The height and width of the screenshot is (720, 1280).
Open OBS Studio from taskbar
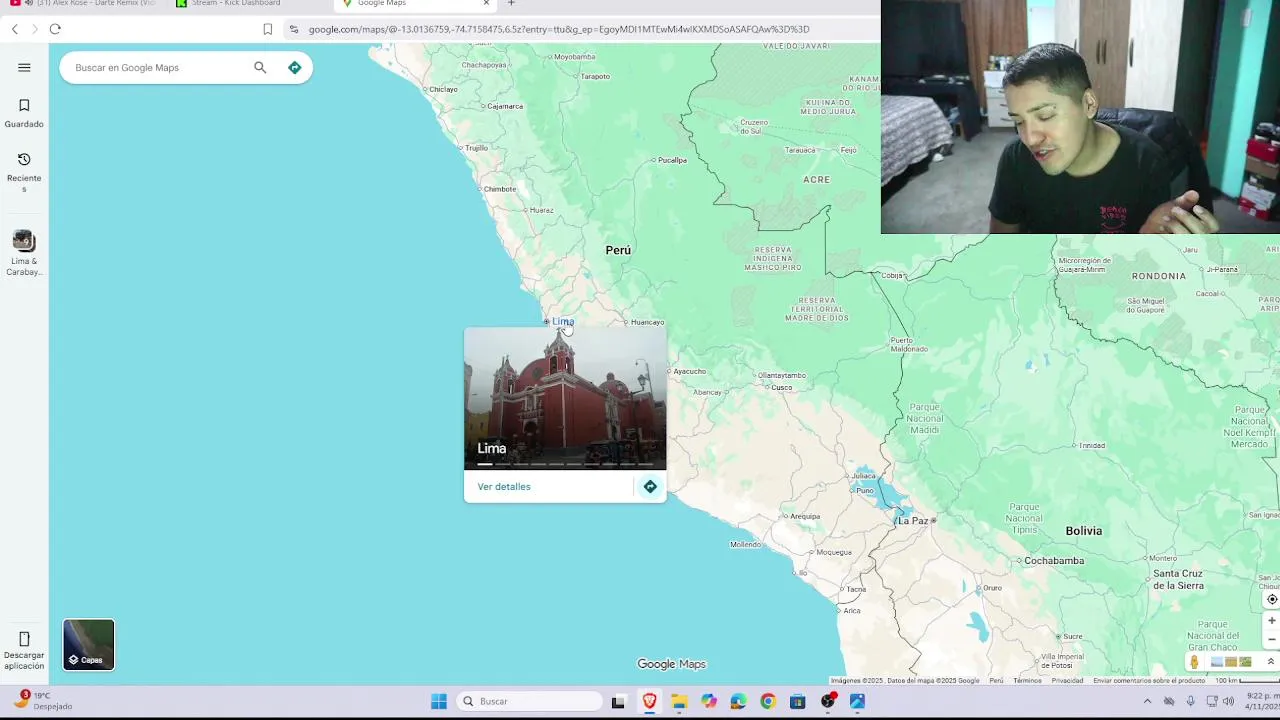click(827, 701)
